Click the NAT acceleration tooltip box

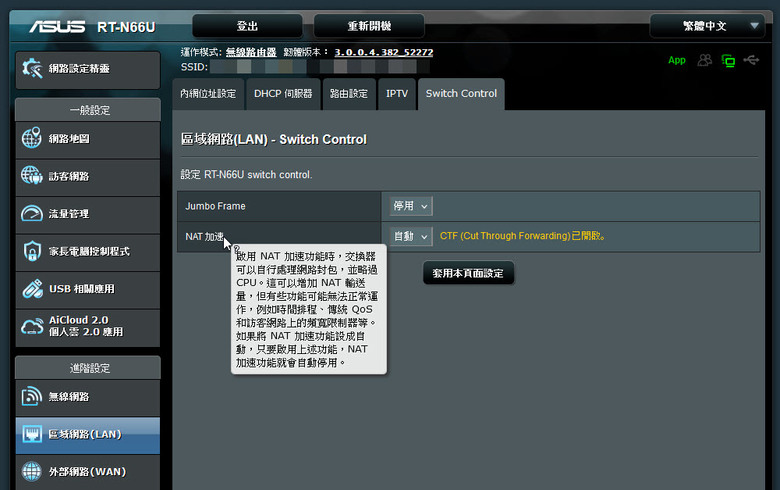(309, 309)
